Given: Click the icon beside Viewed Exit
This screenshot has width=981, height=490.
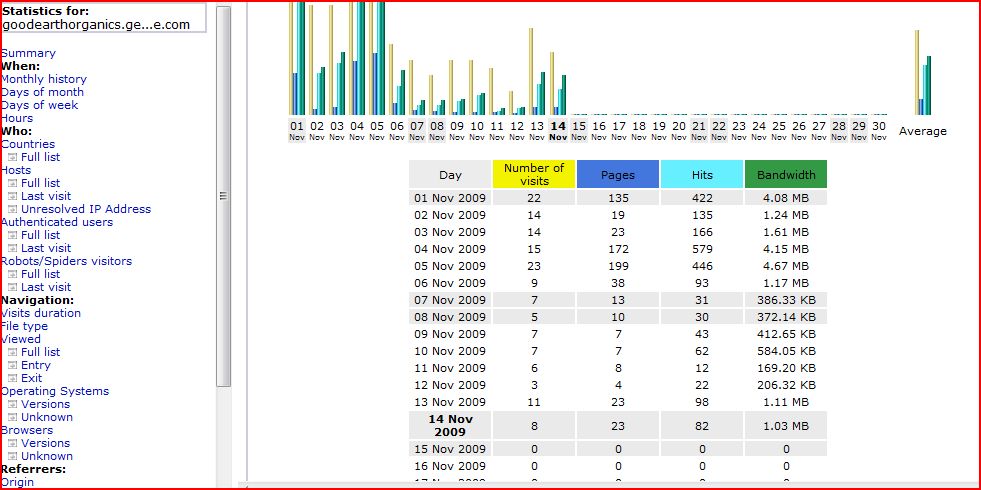Looking at the screenshot, I should [13, 379].
